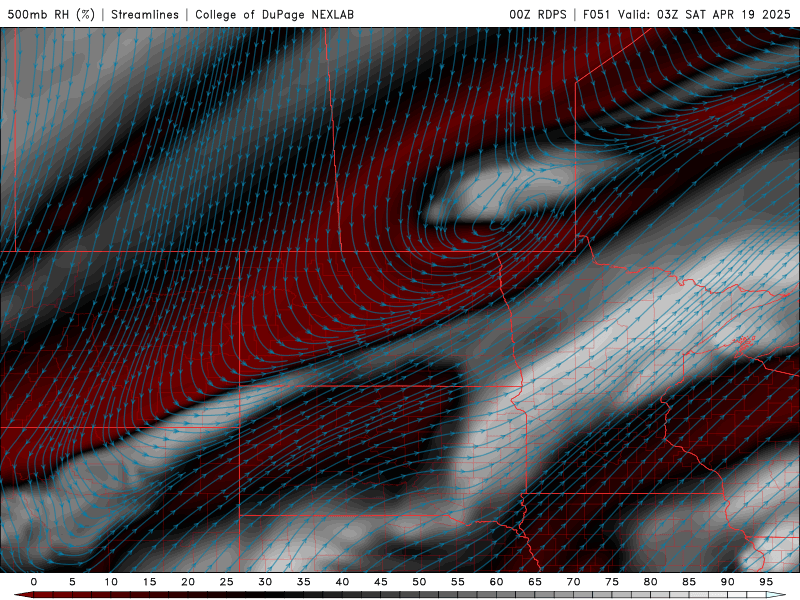Image resolution: width=800 pixels, height=600 pixels.
Task: Click the 95 value on color scale
Action: pos(766,582)
